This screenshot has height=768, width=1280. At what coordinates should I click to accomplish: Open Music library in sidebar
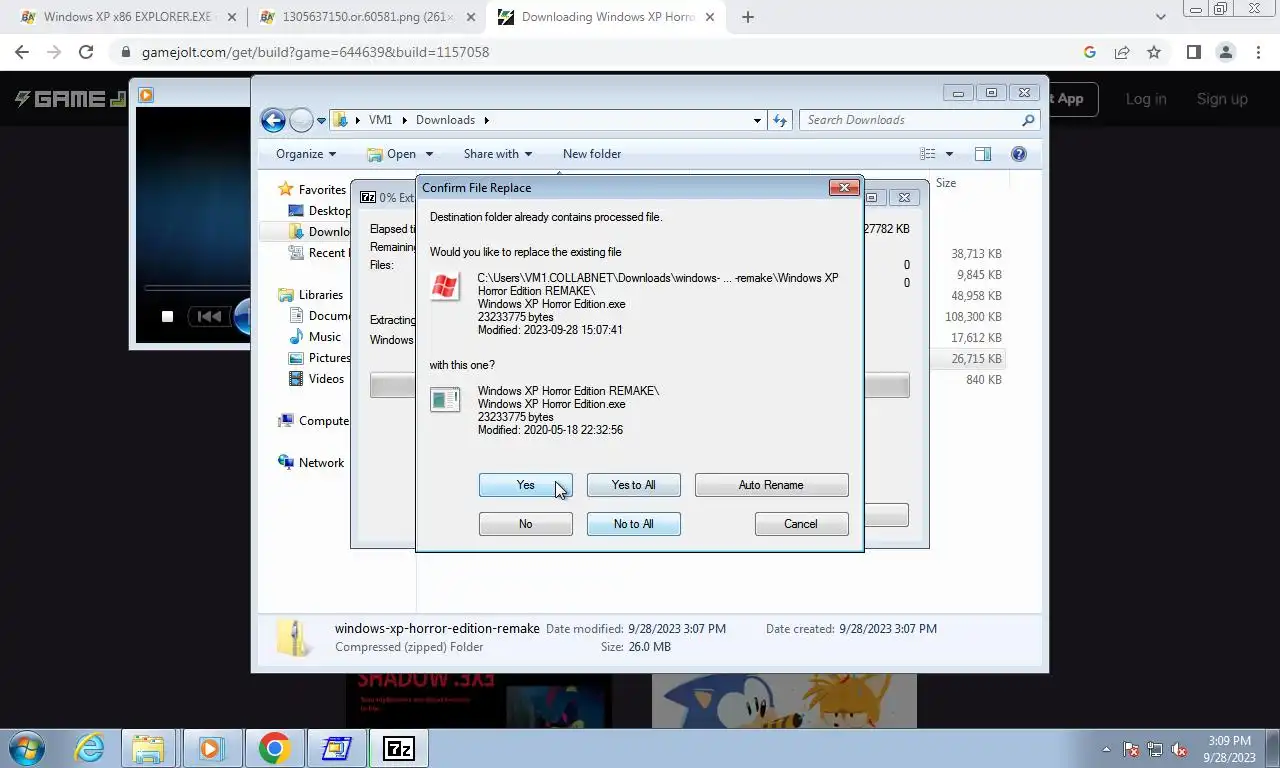pos(324,337)
